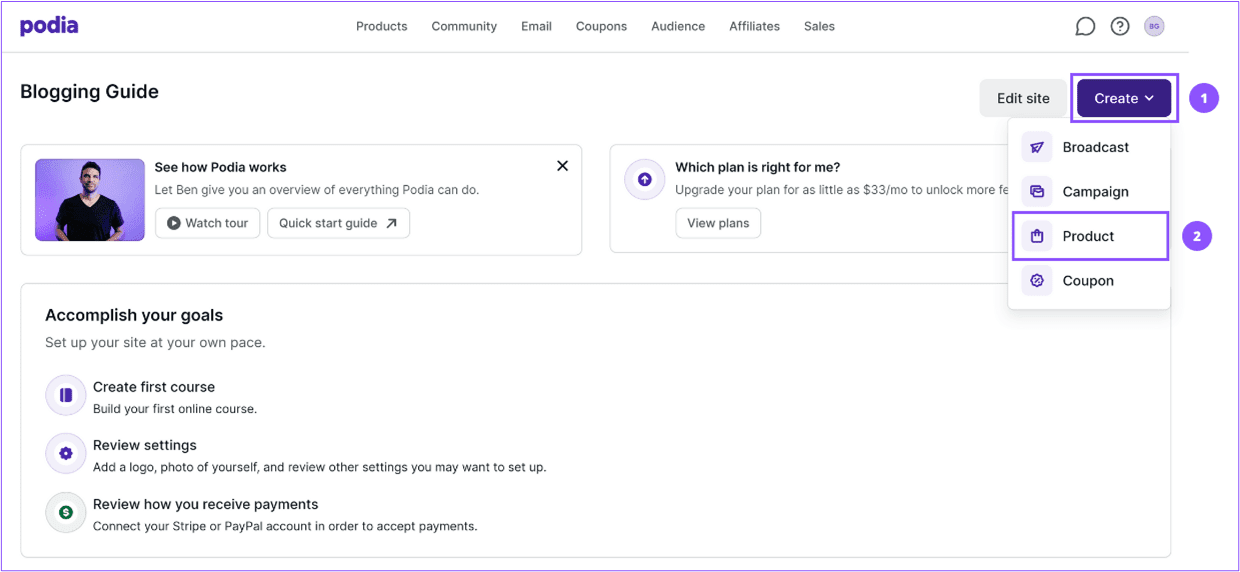Select Campaign from the Create menu
Viewport: 1240px width, 572px height.
coord(1089,191)
